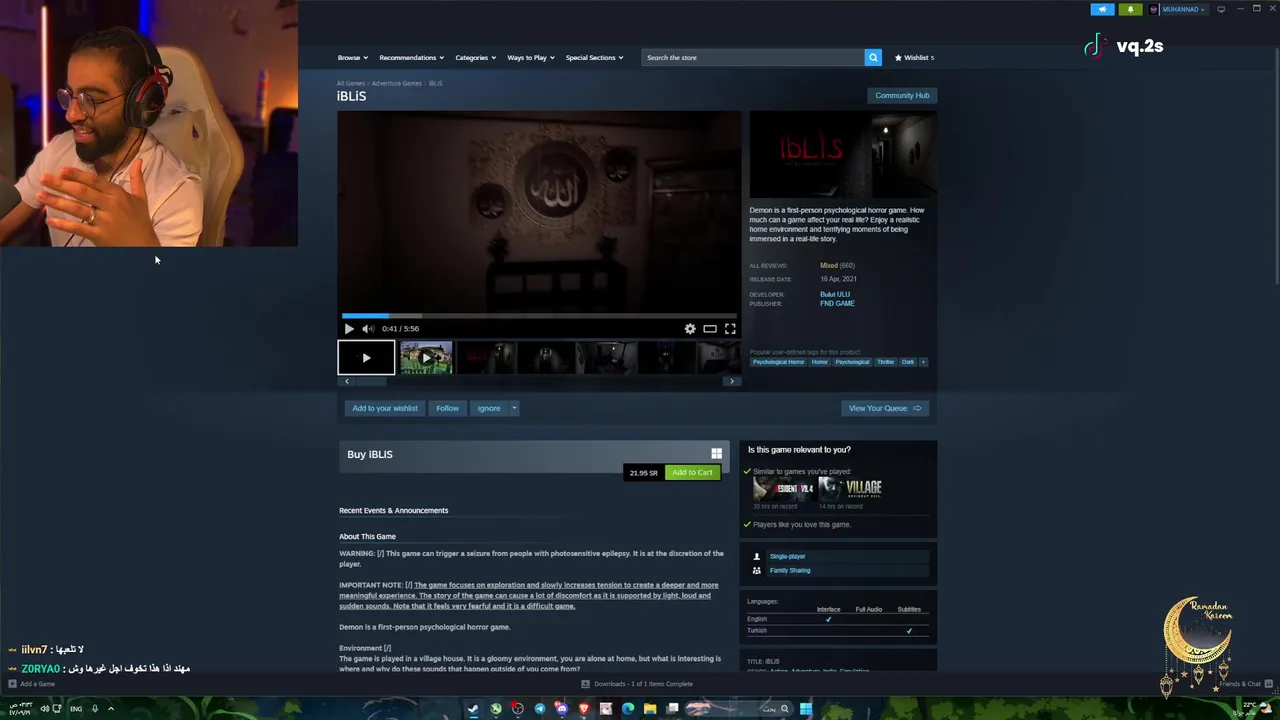Play the iBLiS trailer video
This screenshot has width=1280, height=720.
point(349,328)
